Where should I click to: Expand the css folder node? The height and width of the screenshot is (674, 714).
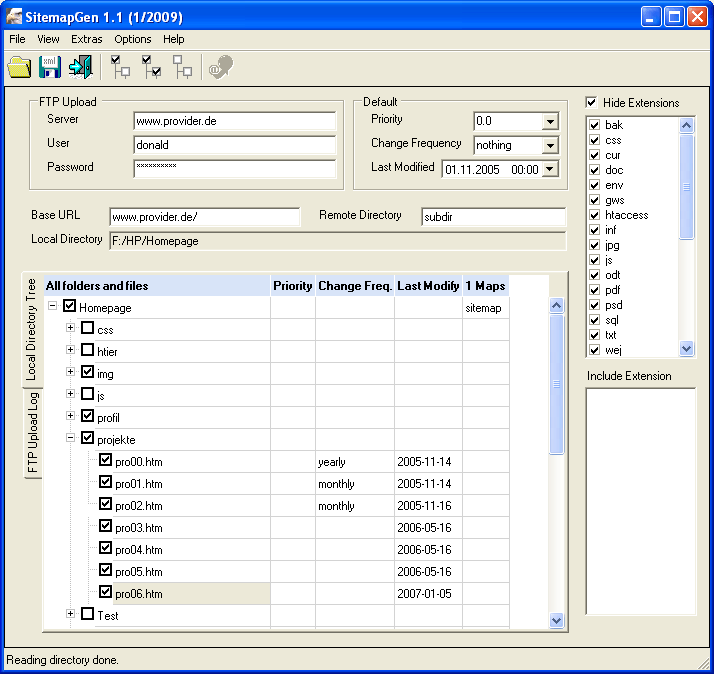70,327
